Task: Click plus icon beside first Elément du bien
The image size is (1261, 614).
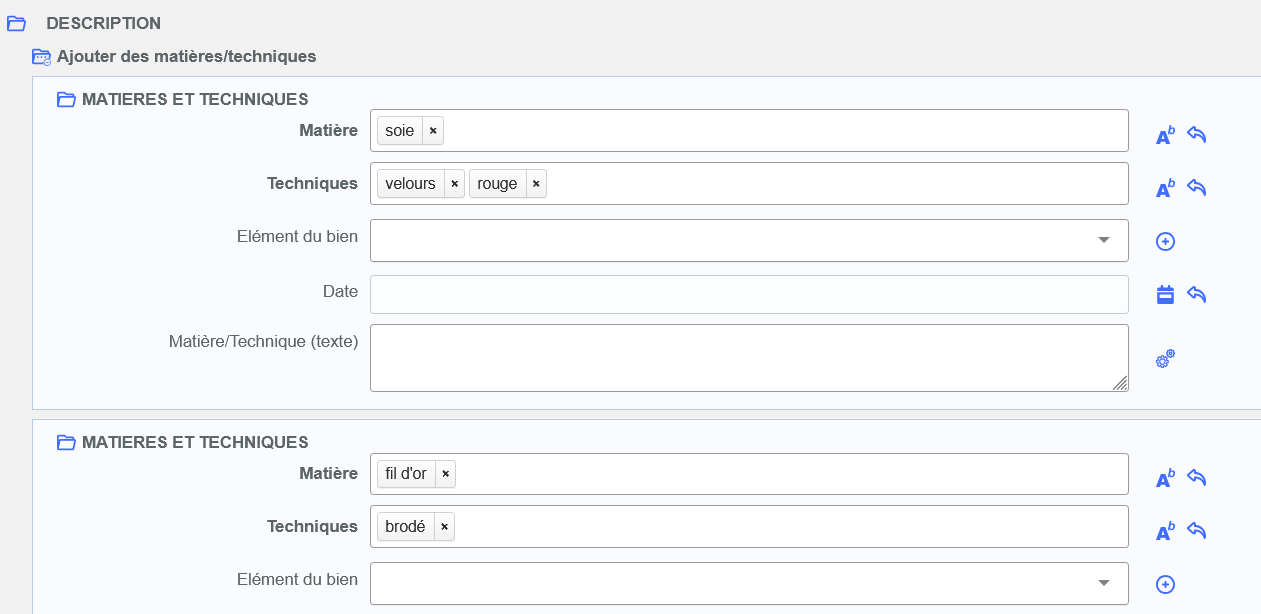Action: 1165,241
